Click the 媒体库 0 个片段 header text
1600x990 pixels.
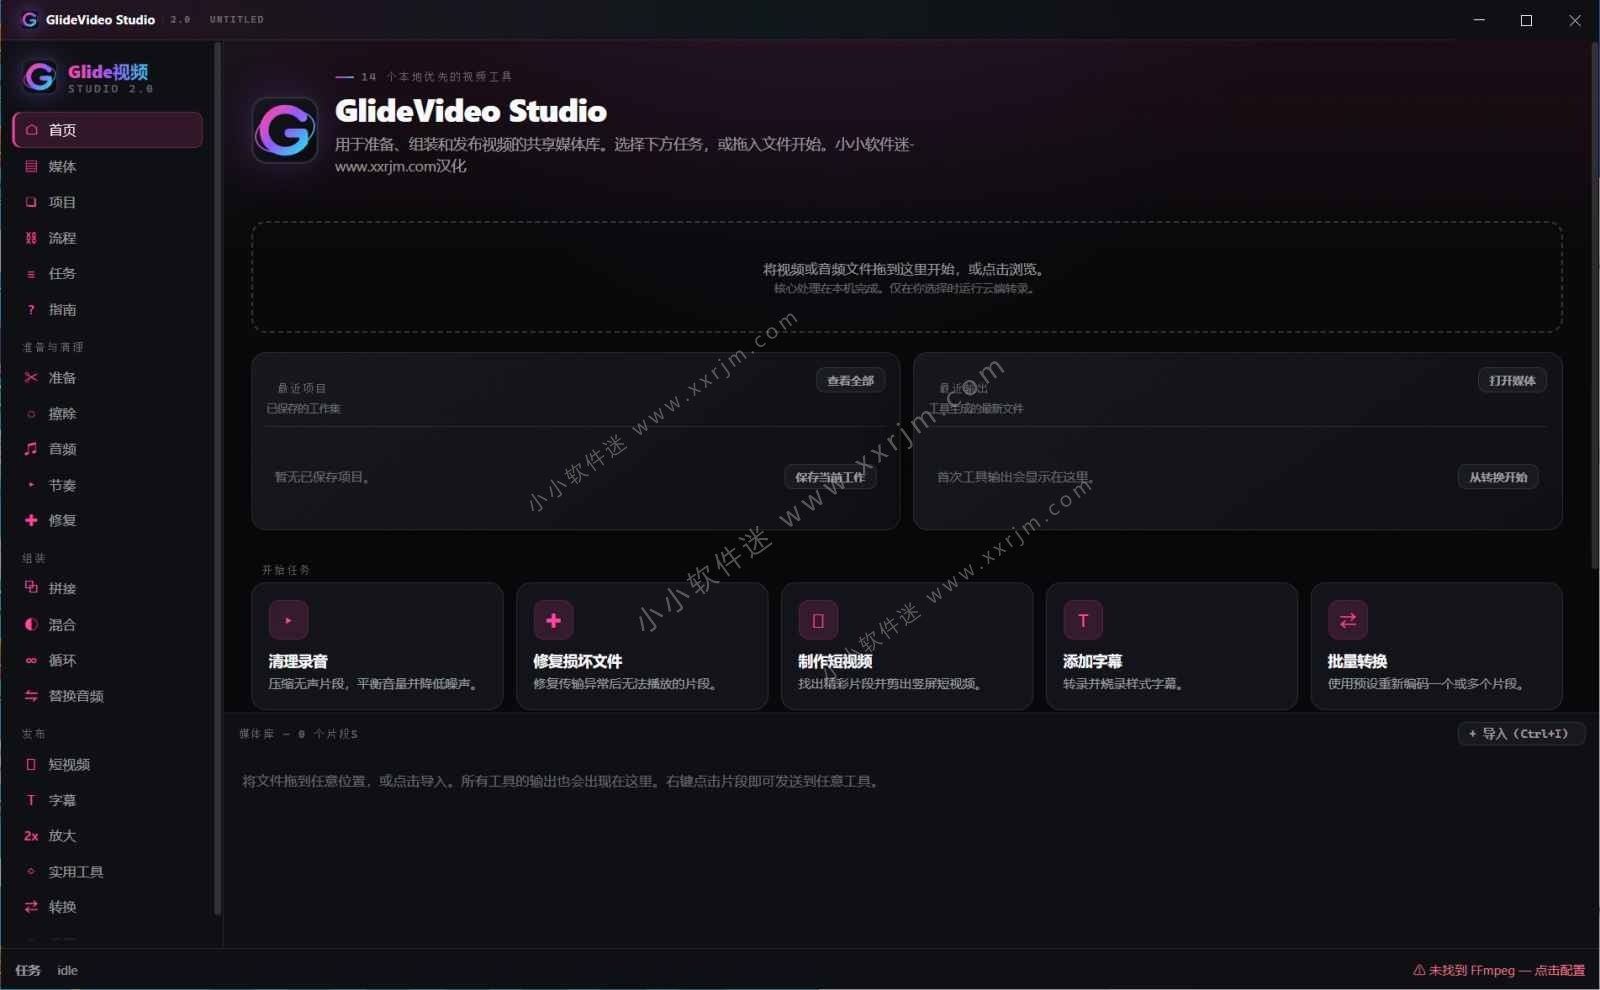[x=298, y=734]
